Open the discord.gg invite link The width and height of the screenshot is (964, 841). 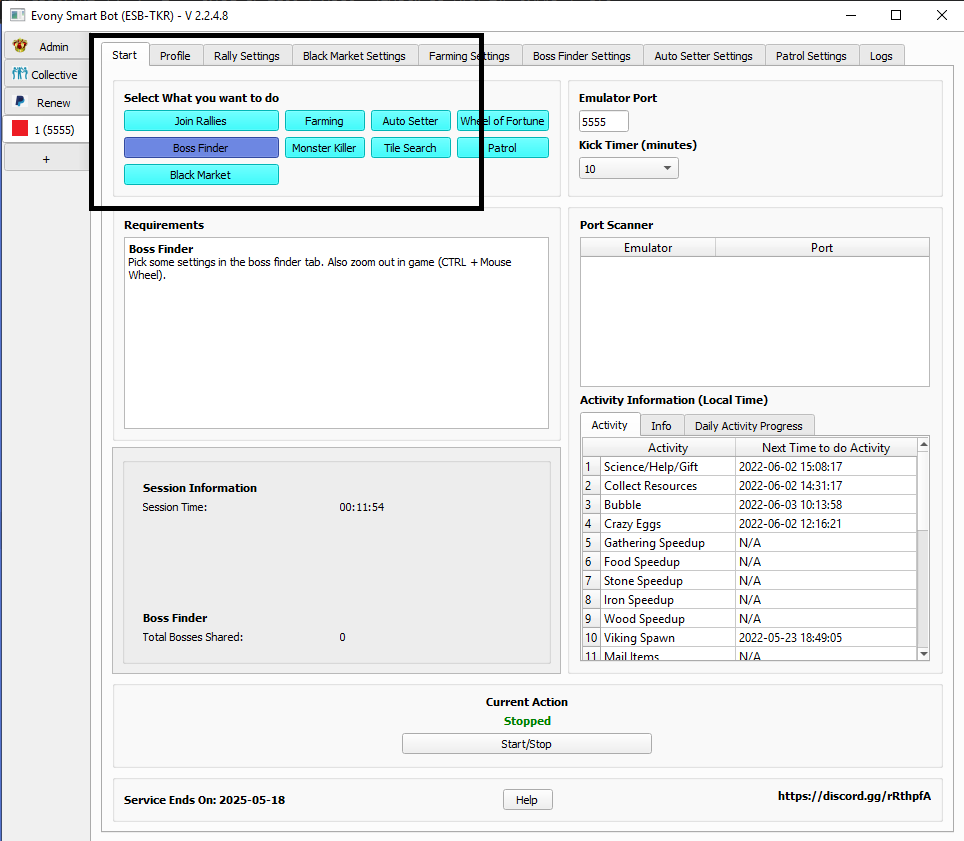click(854, 796)
